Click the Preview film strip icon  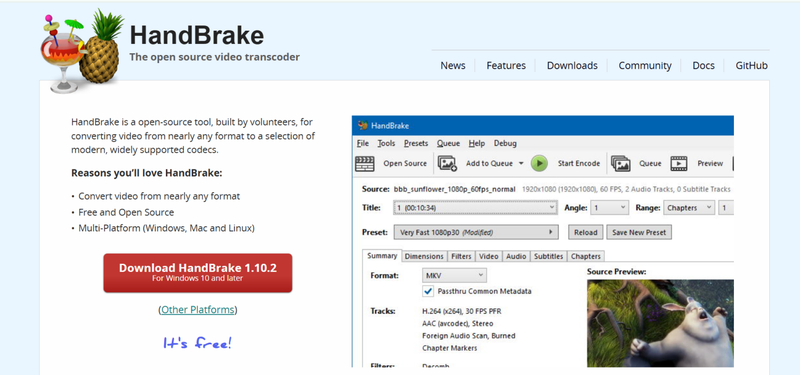tap(679, 164)
